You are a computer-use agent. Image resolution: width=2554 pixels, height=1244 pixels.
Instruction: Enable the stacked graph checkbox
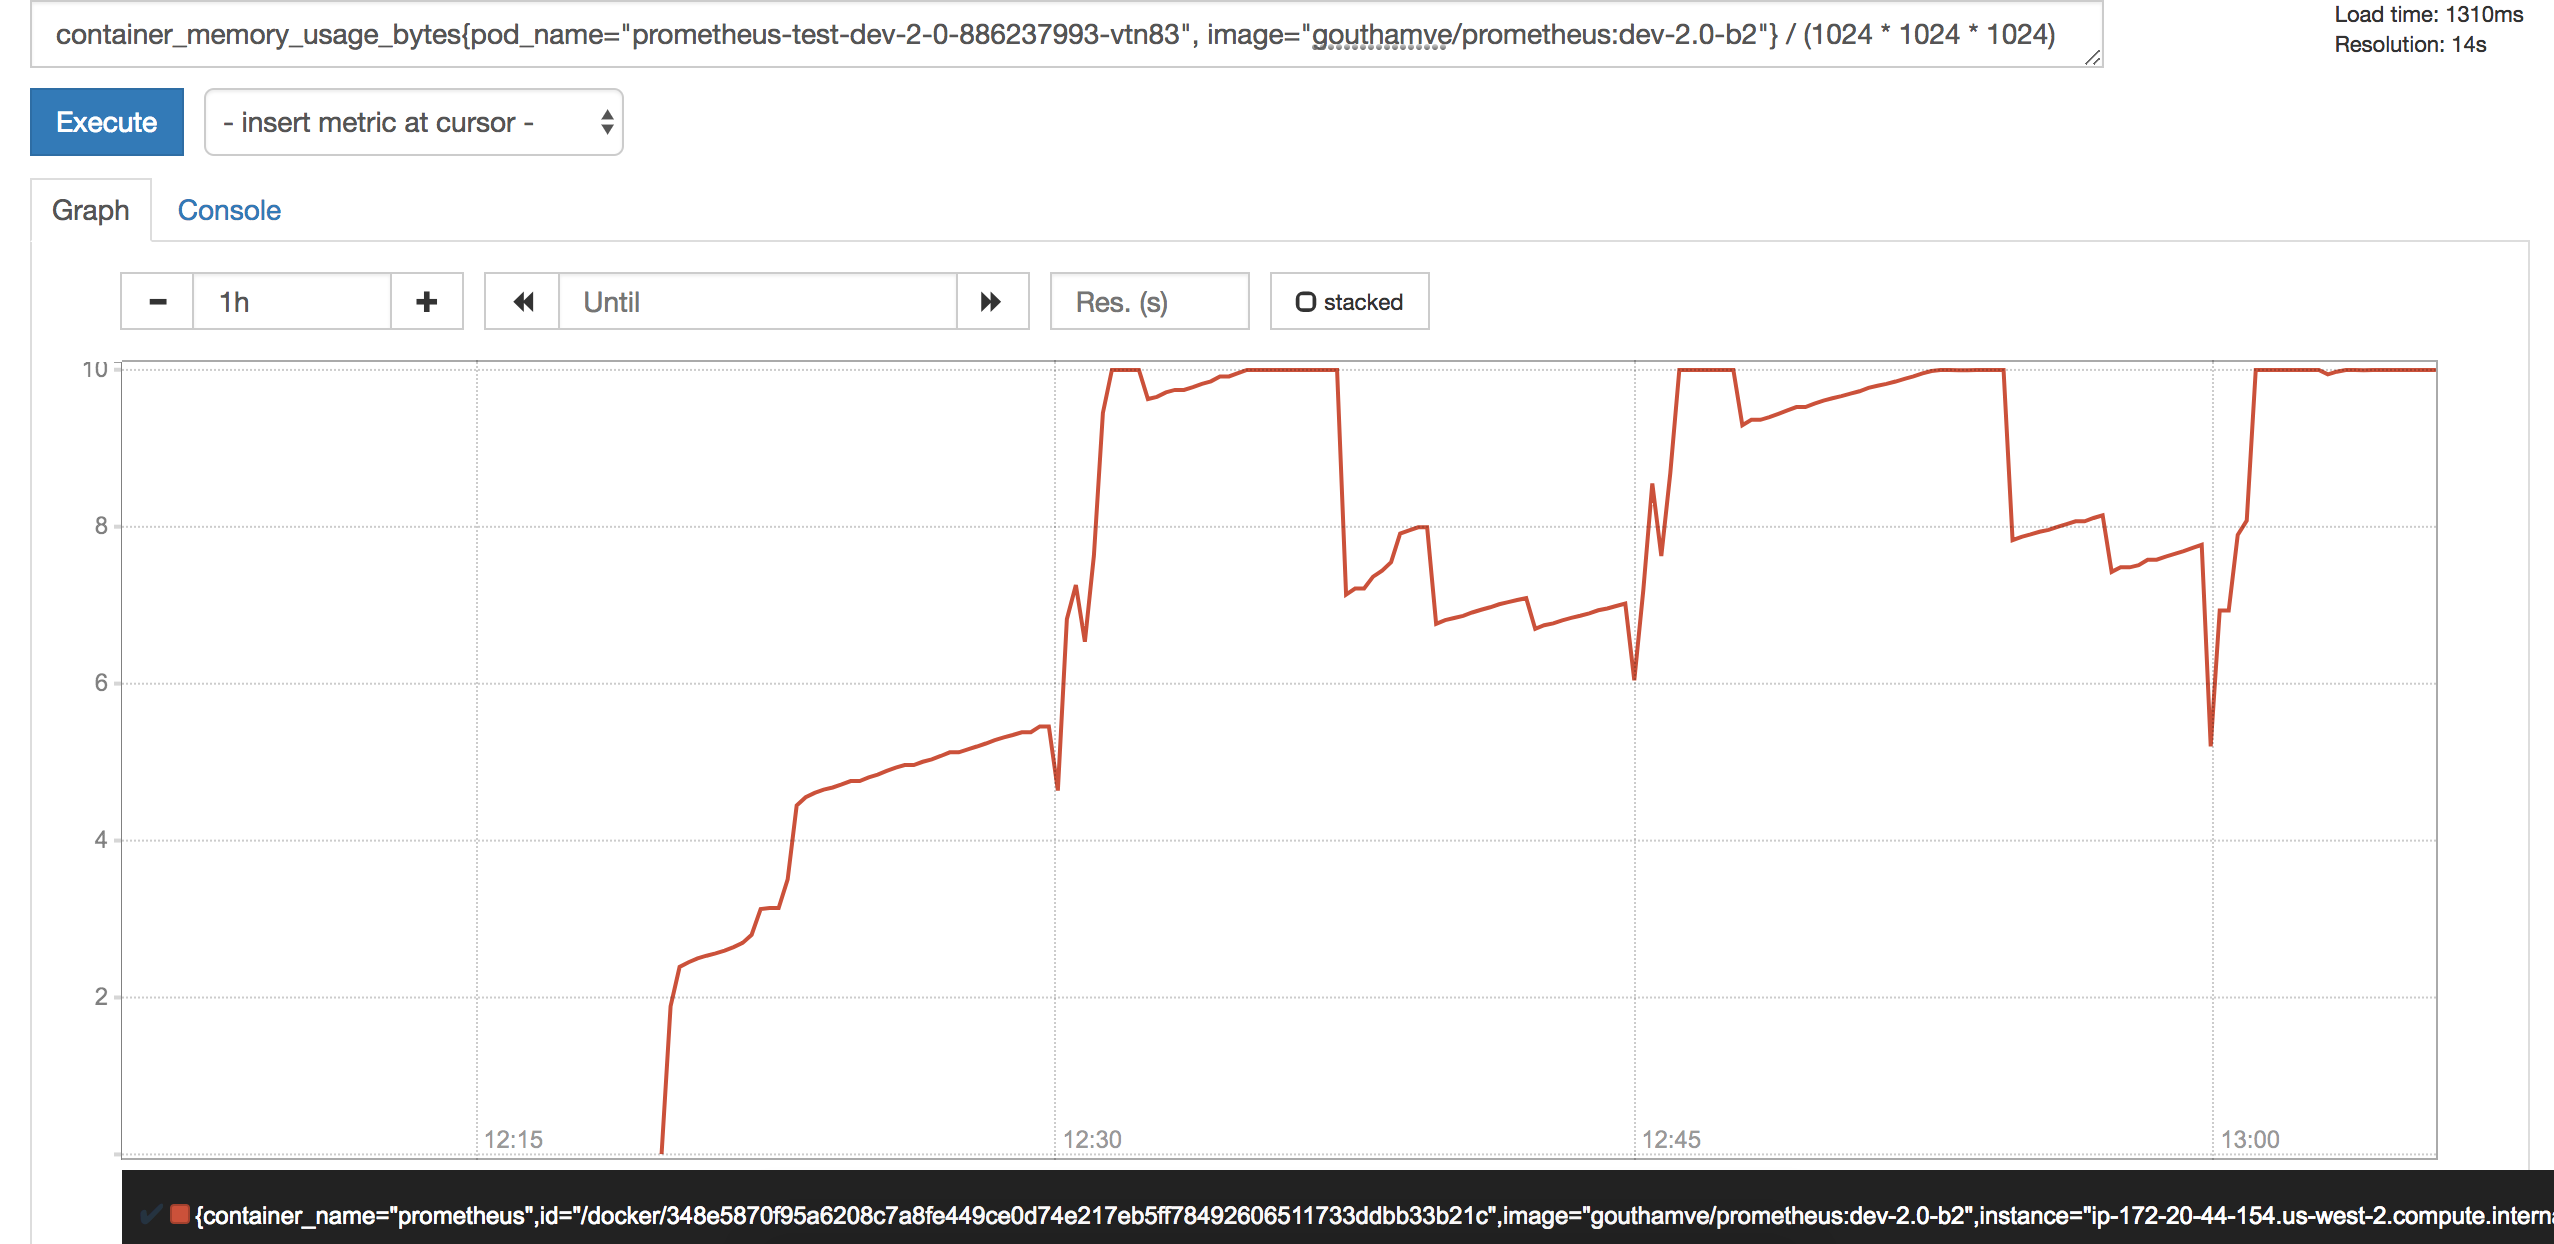coord(1306,302)
